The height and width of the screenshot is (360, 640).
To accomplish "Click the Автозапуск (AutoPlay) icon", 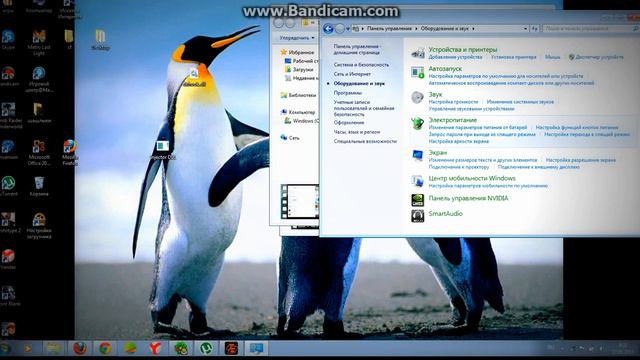I will tap(418, 73).
